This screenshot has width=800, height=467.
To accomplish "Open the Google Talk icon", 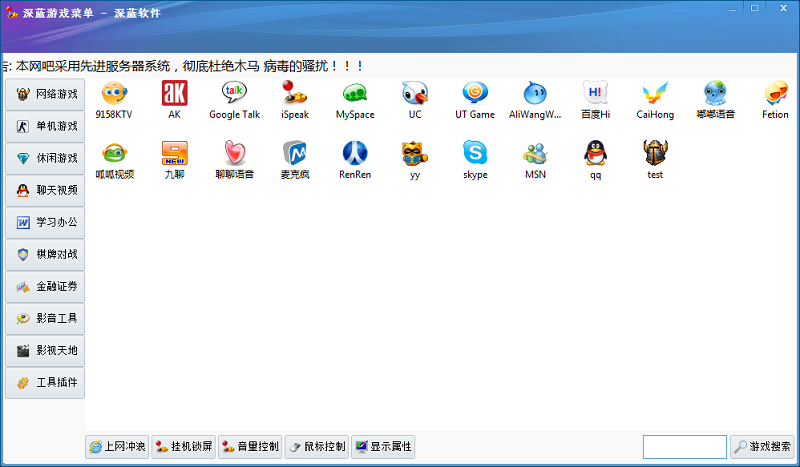I will [x=234, y=95].
